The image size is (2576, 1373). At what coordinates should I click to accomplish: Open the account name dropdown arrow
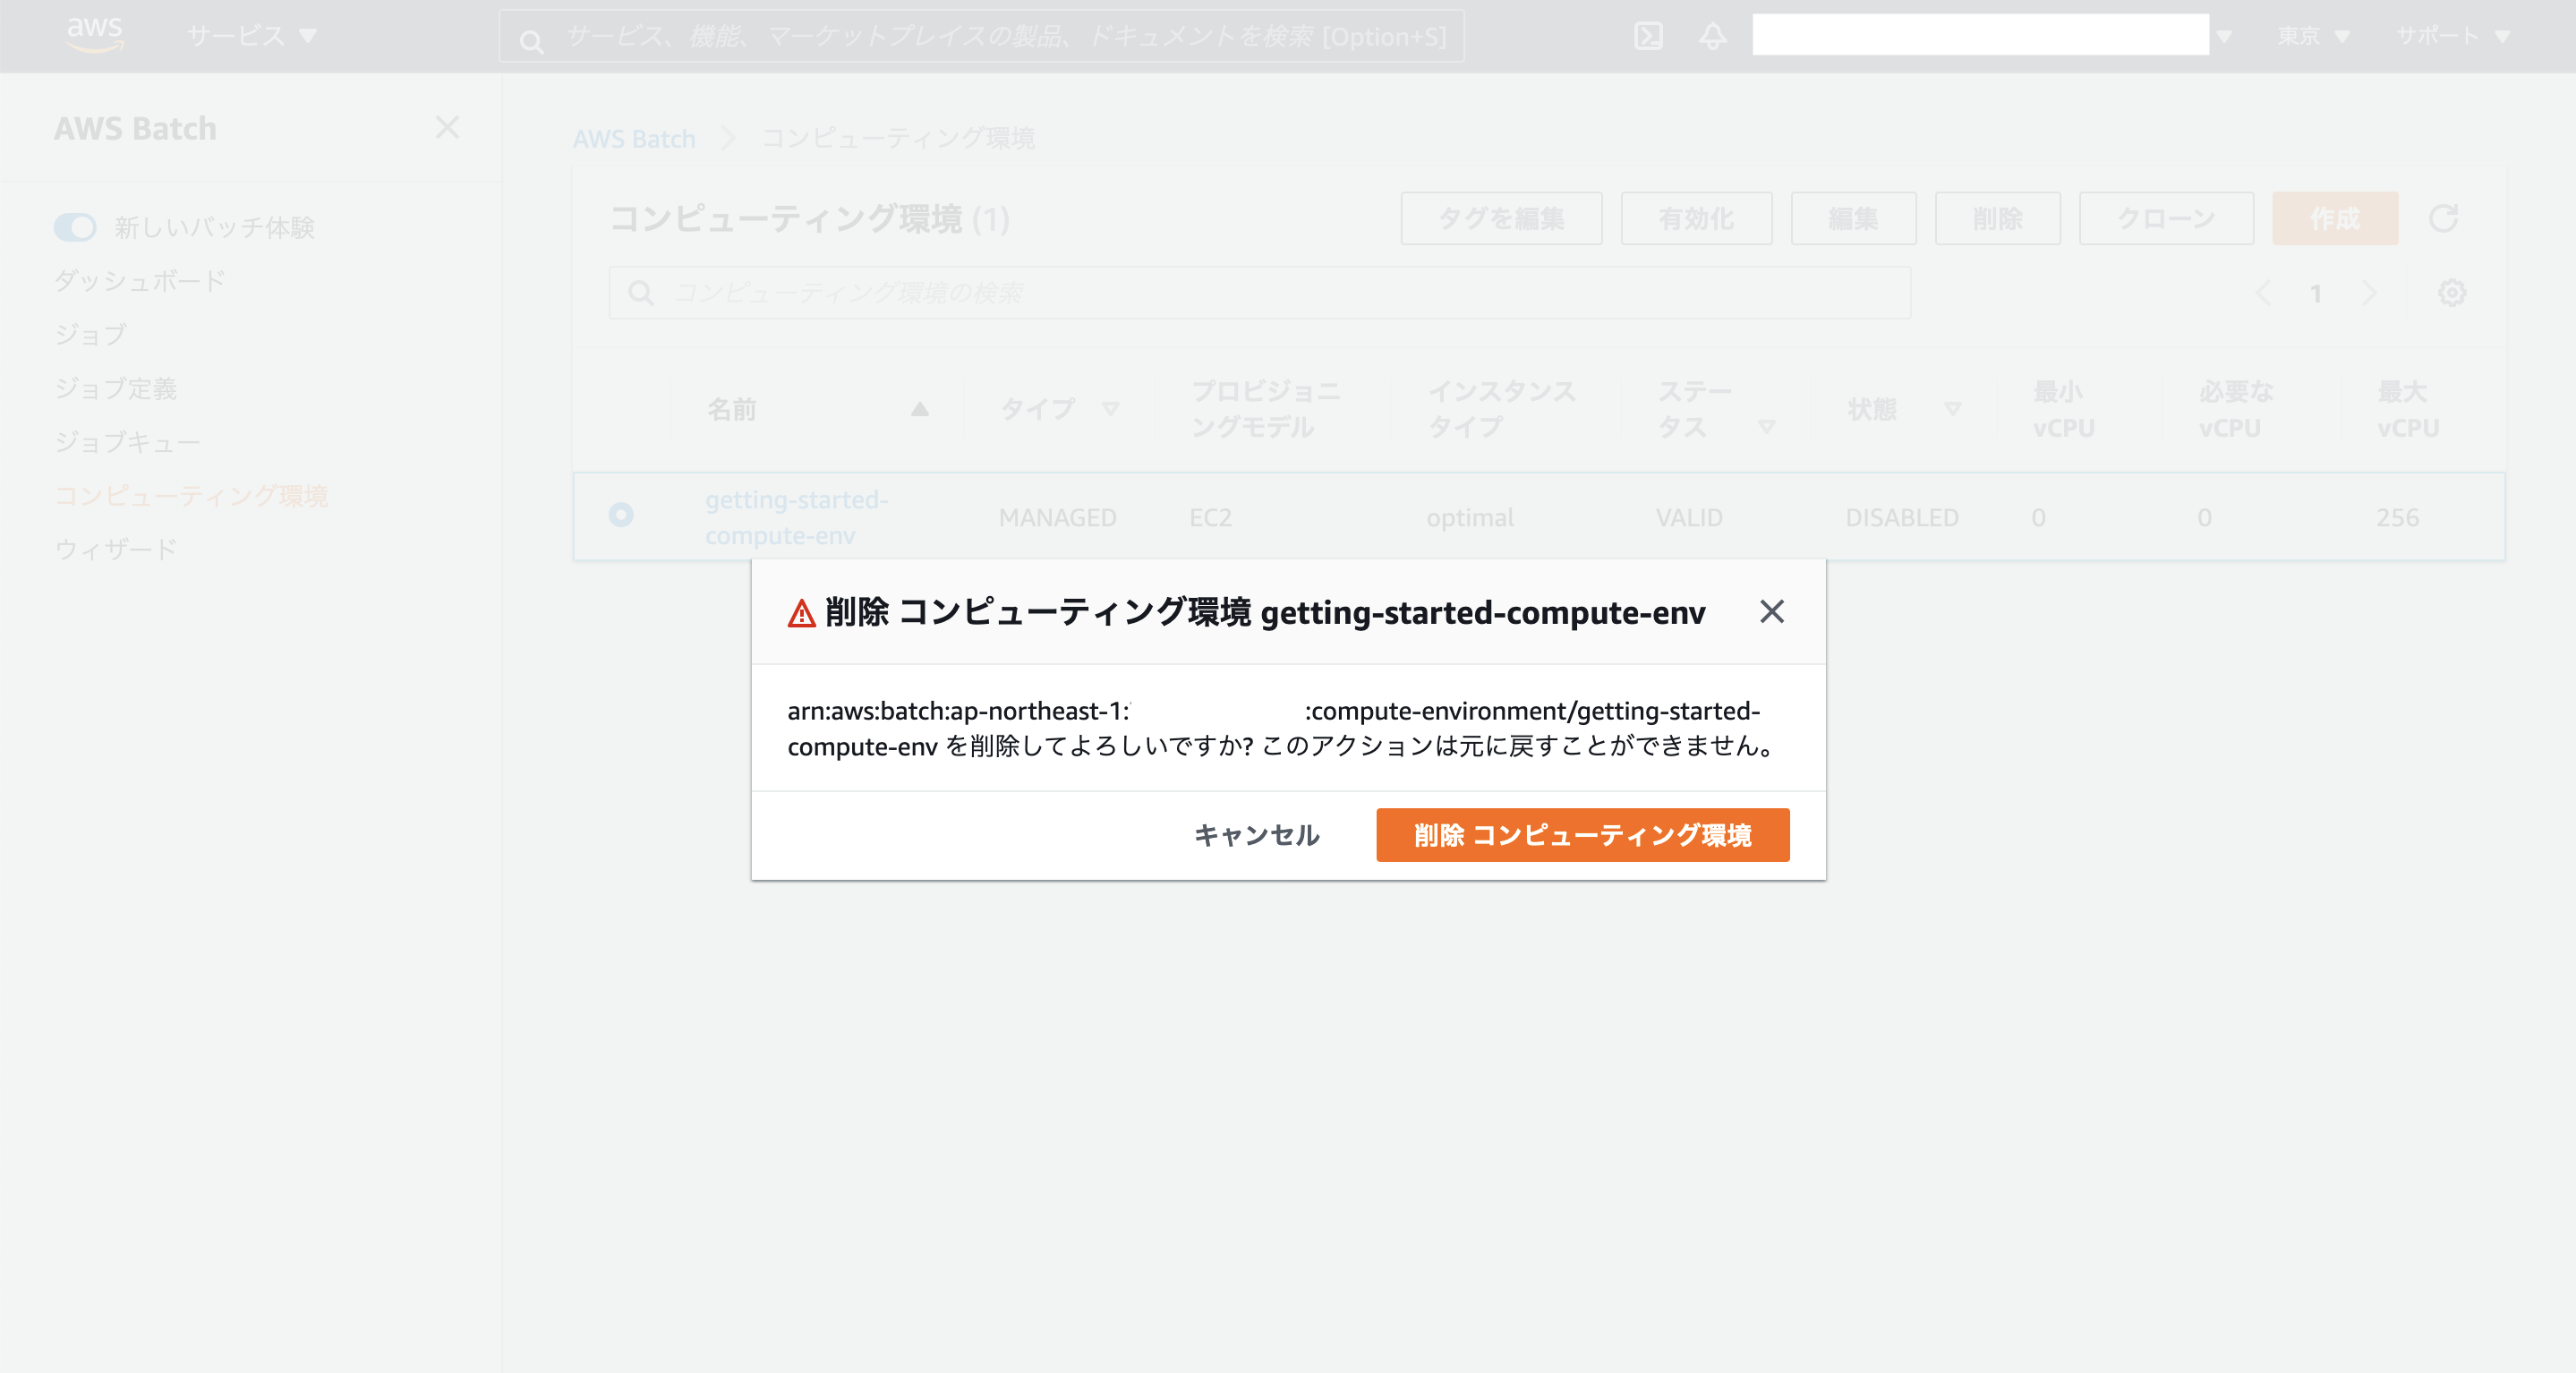click(x=2224, y=37)
